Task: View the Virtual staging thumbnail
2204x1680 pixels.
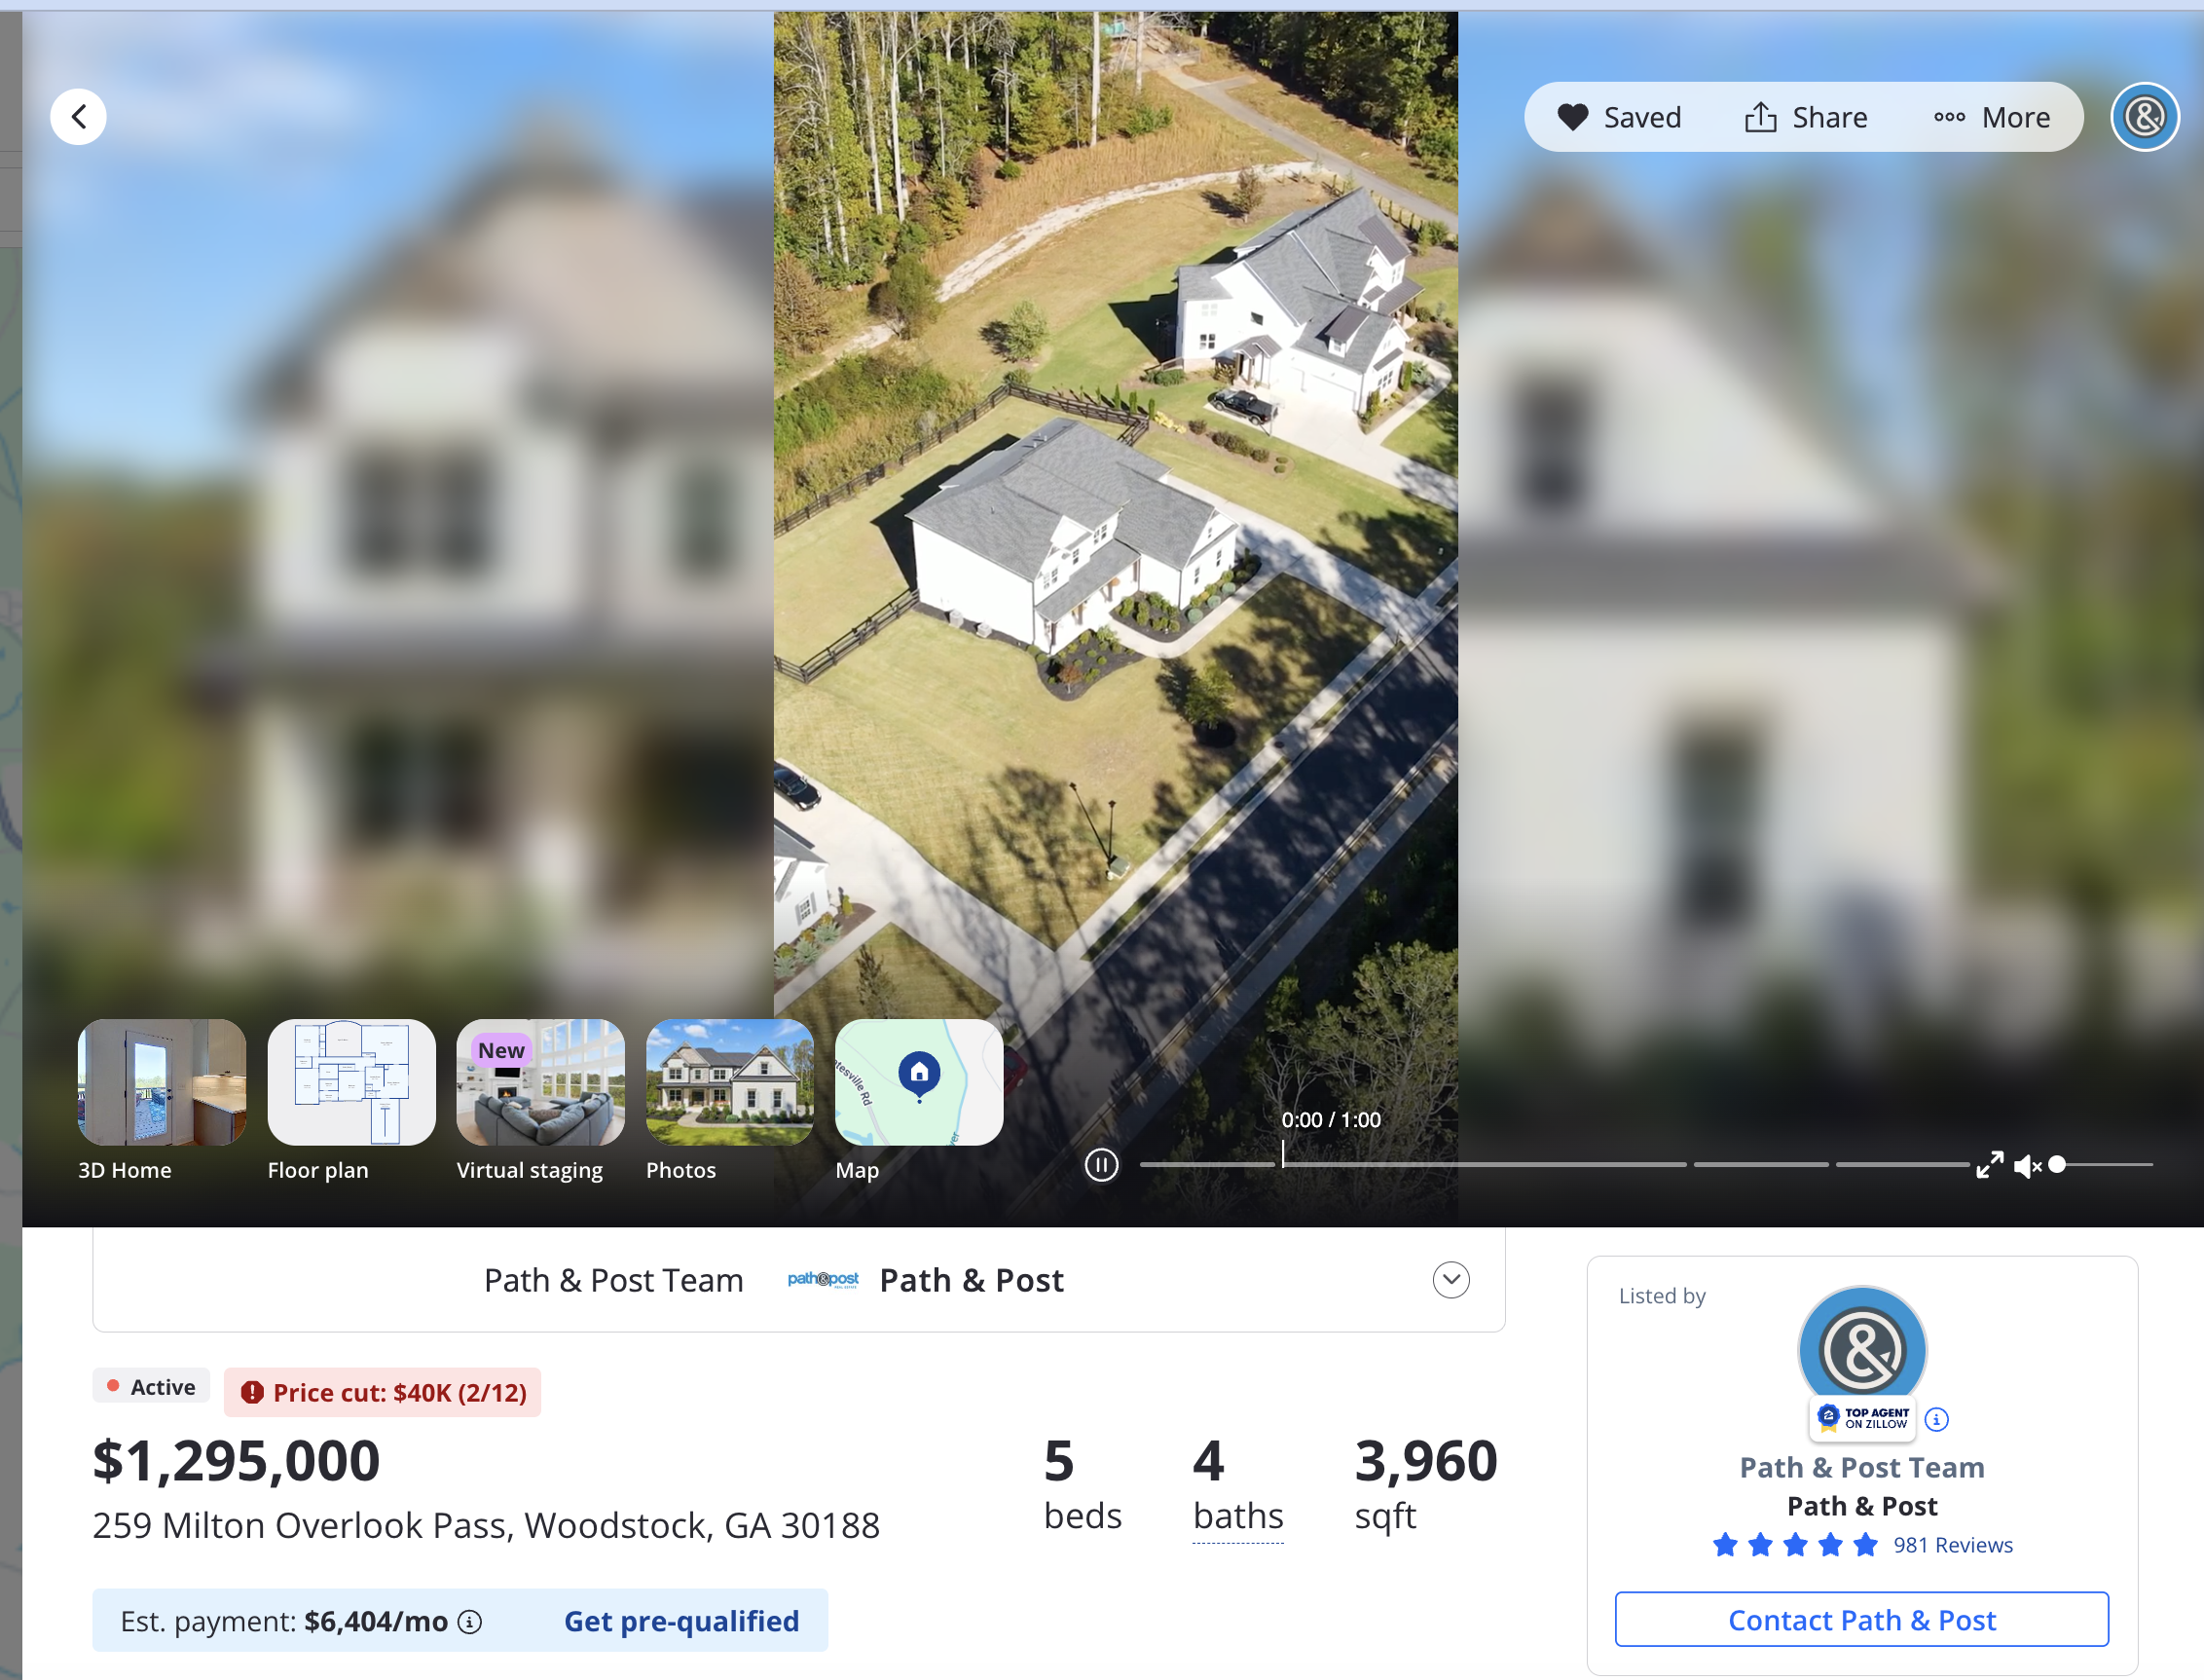Action: [x=540, y=1100]
